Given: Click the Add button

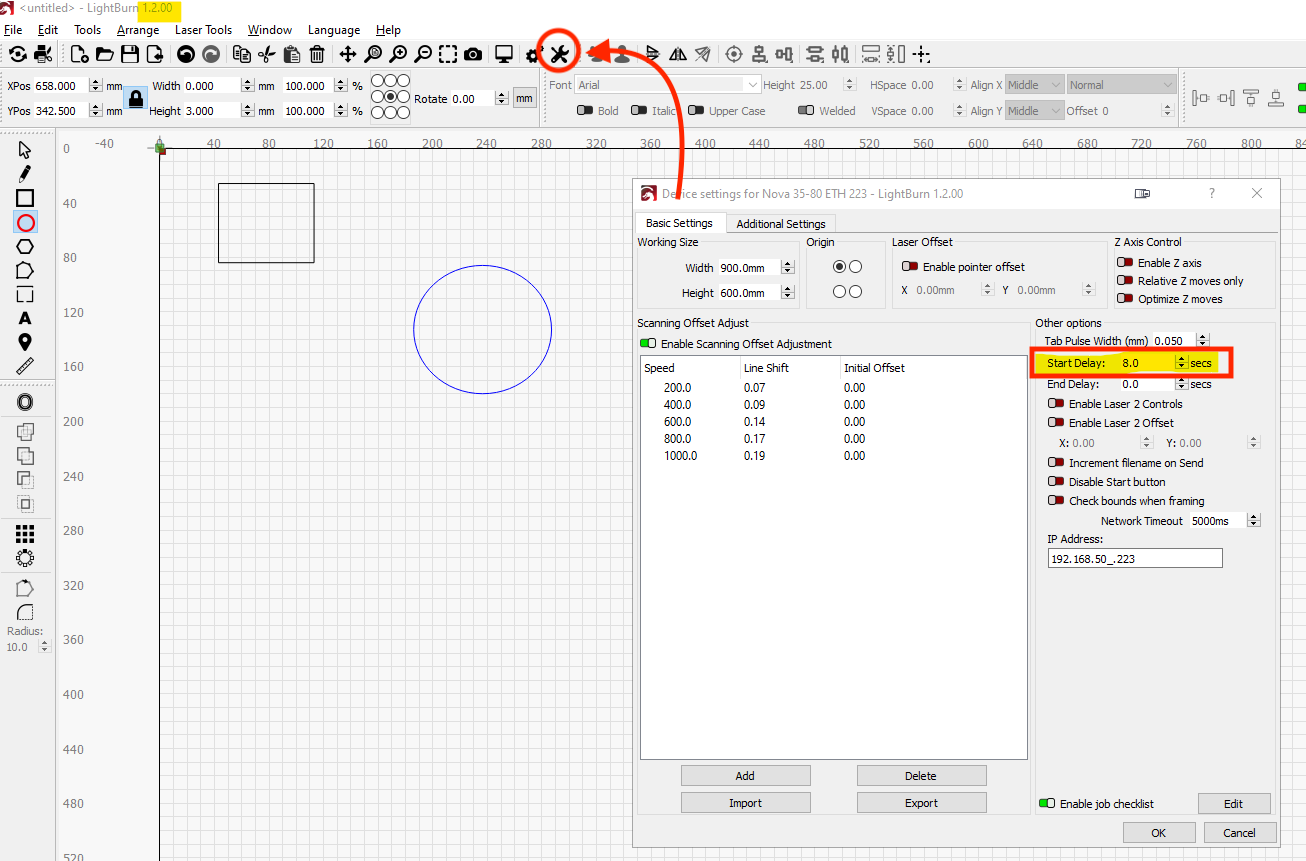Looking at the screenshot, I should [745, 776].
